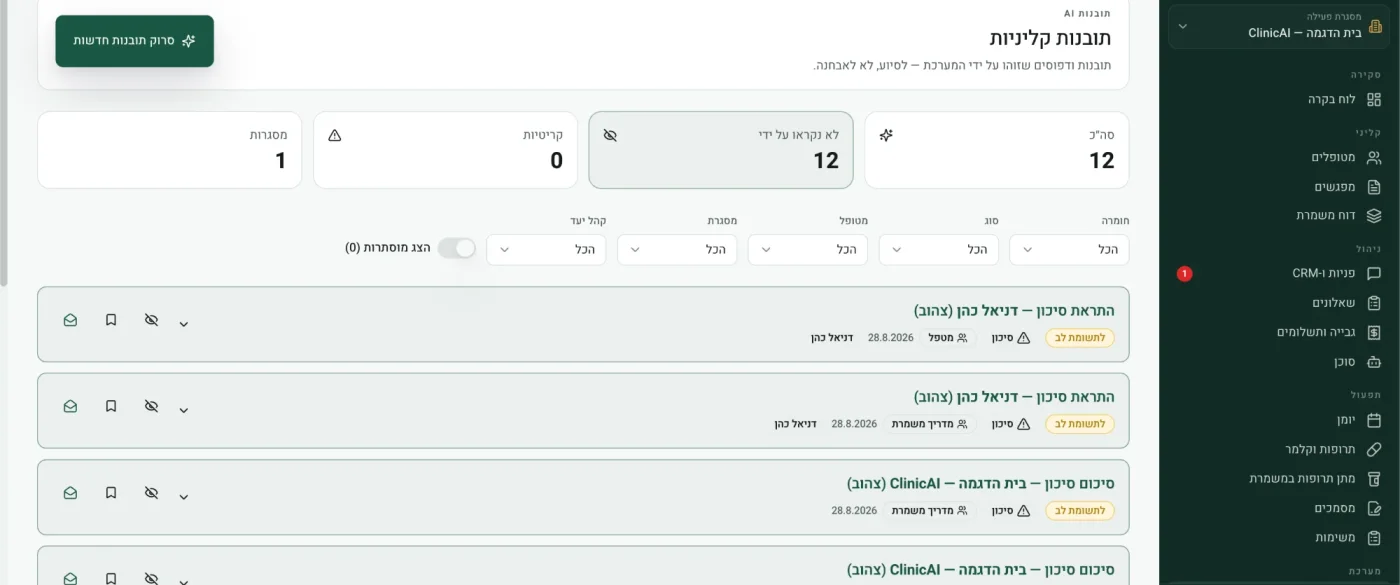Open the סוג type filter dropdown

pos(939,249)
